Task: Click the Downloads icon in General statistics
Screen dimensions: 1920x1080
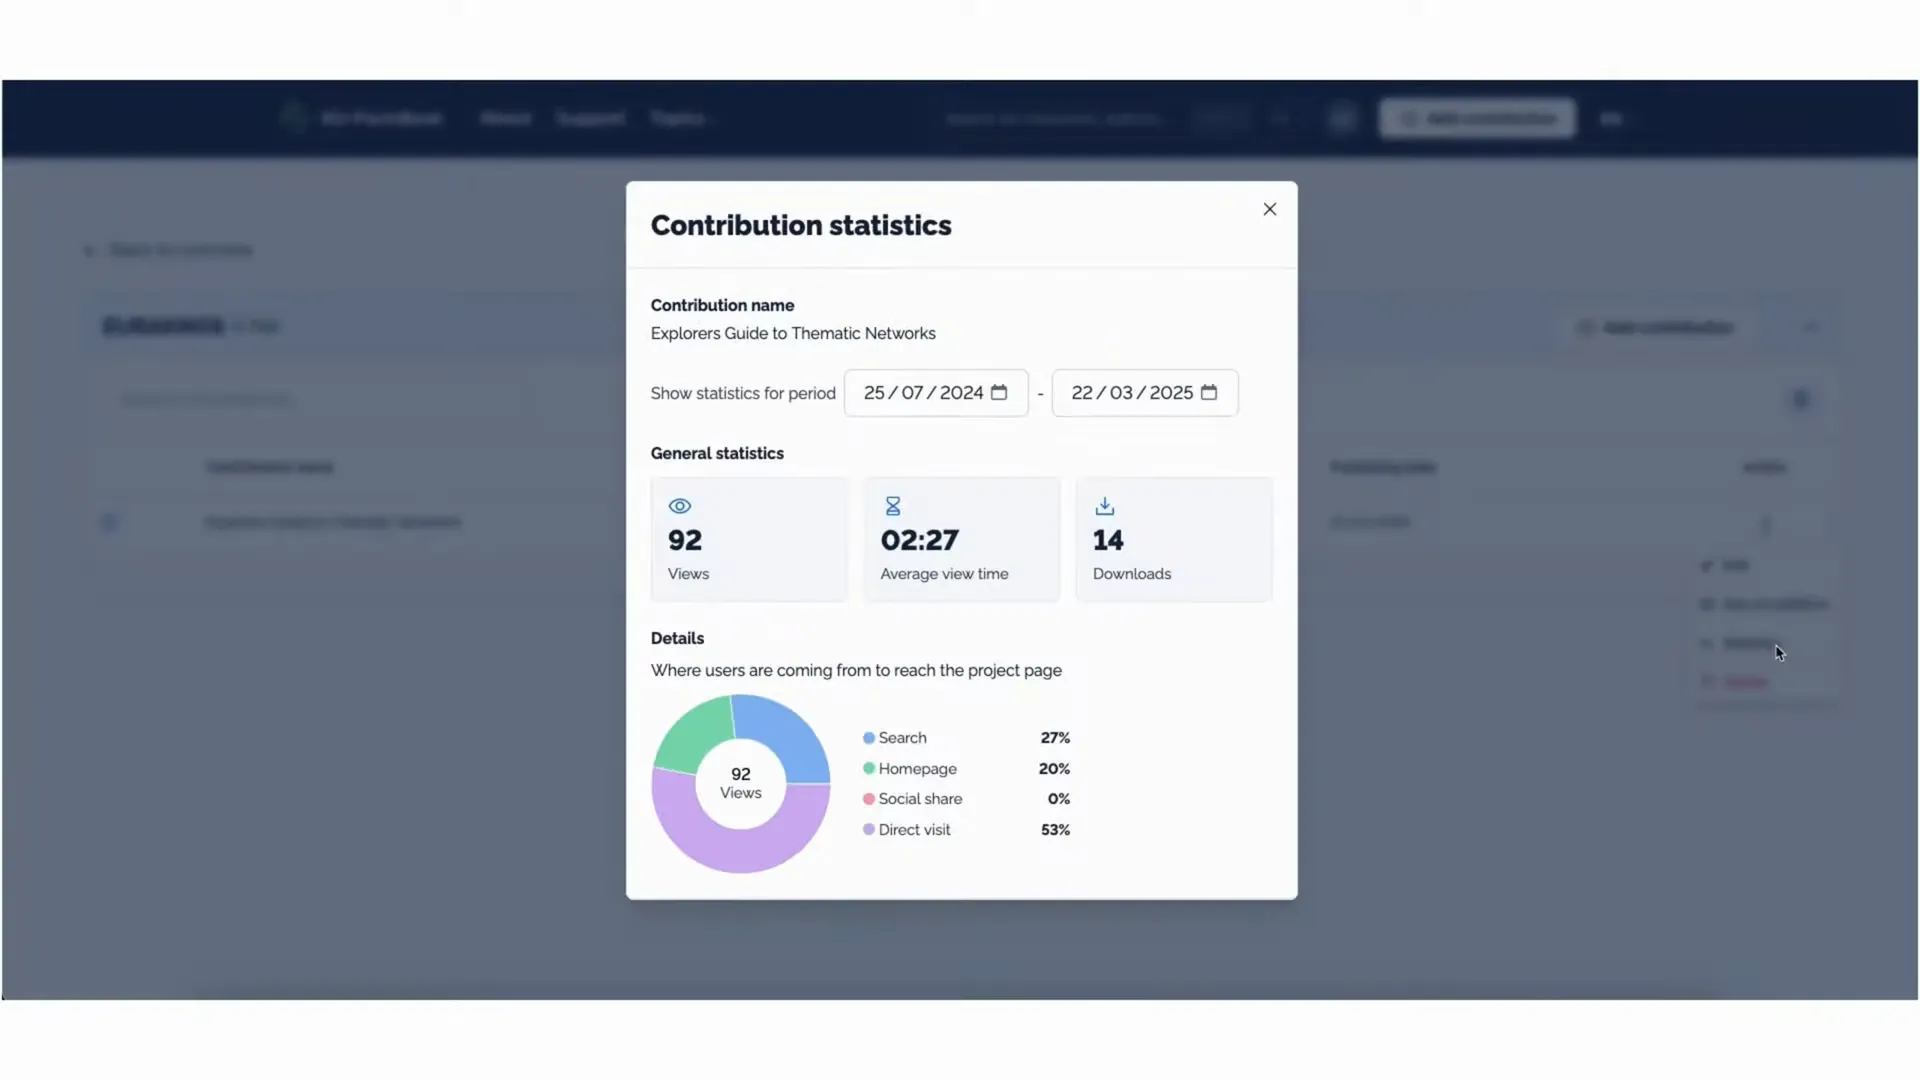Action: pos(1104,505)
